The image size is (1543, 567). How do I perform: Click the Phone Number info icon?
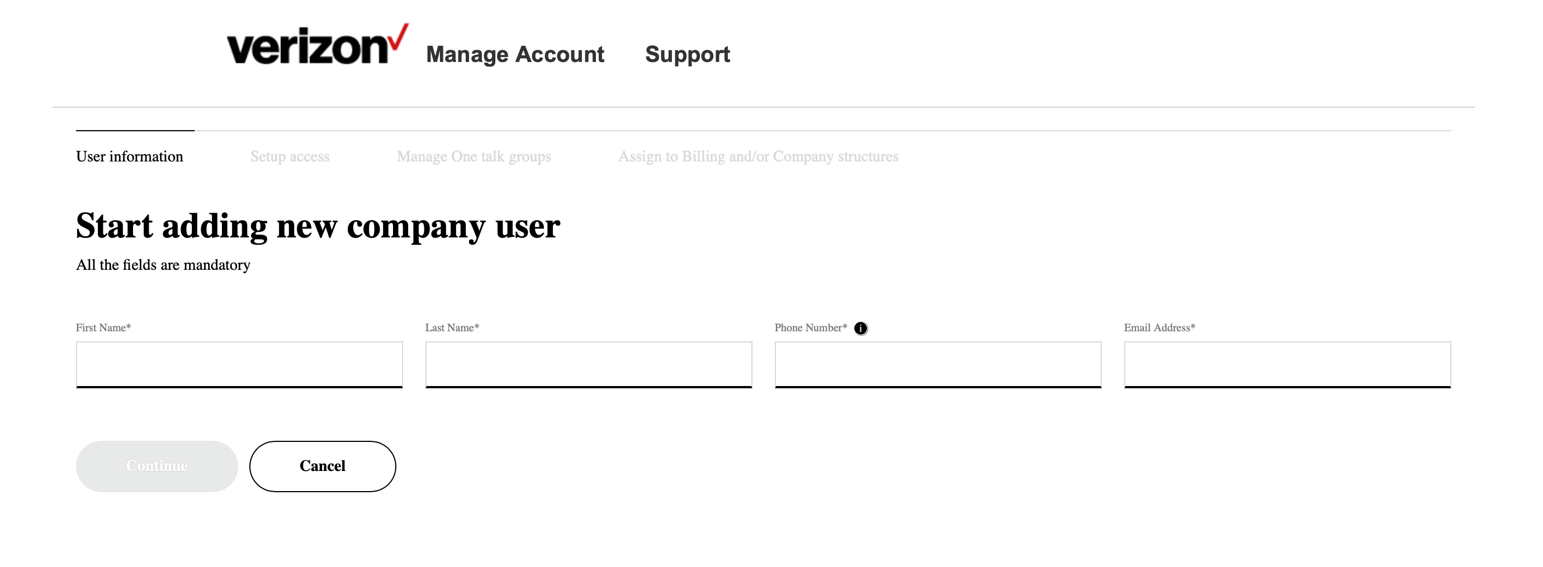coord(861,328)
